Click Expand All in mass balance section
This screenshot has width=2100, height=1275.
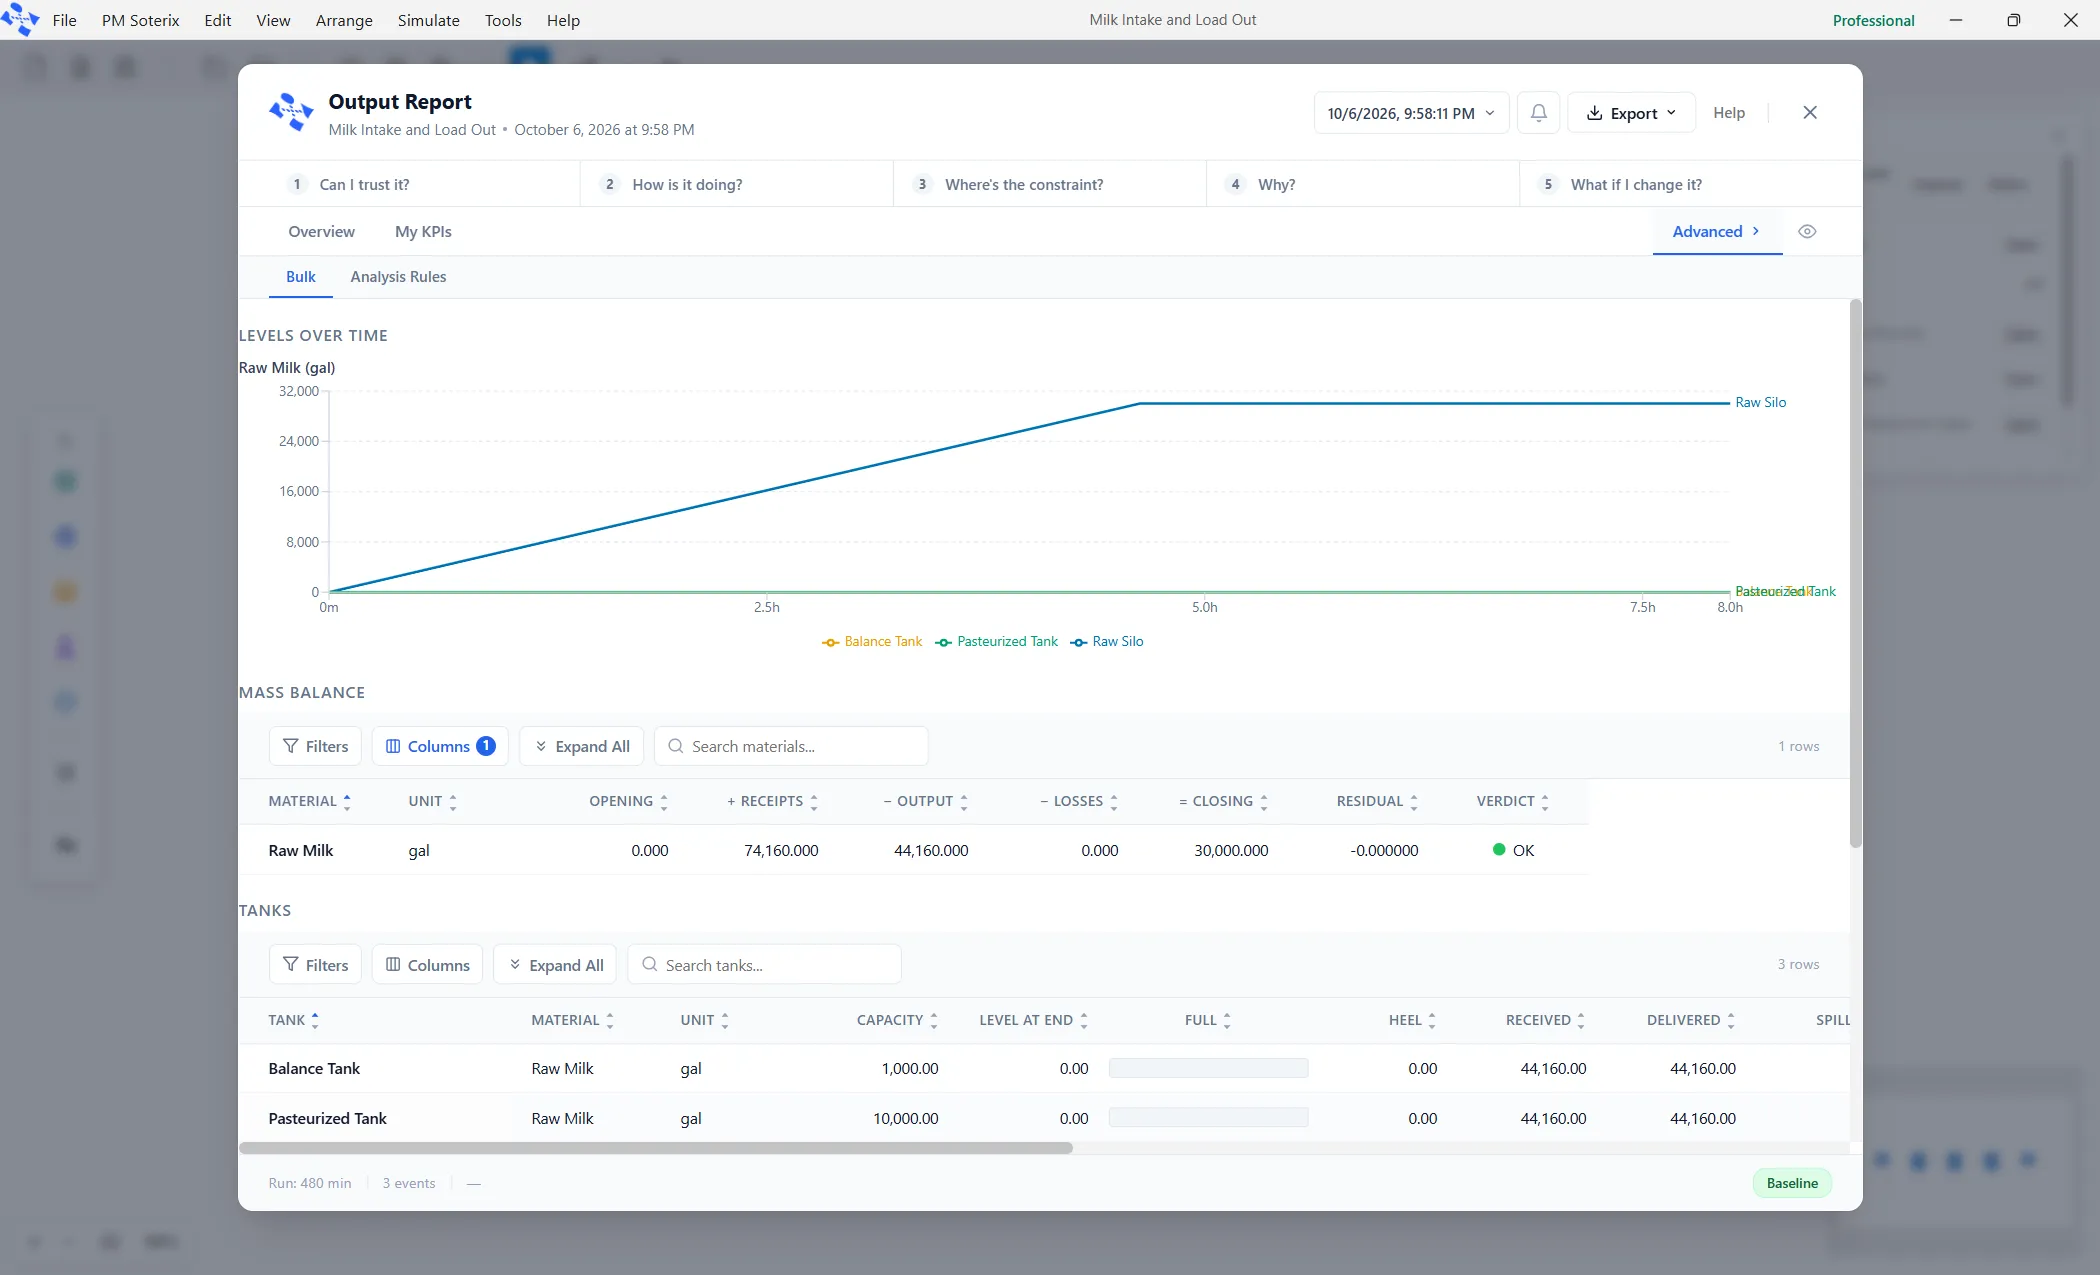point(582,746)
